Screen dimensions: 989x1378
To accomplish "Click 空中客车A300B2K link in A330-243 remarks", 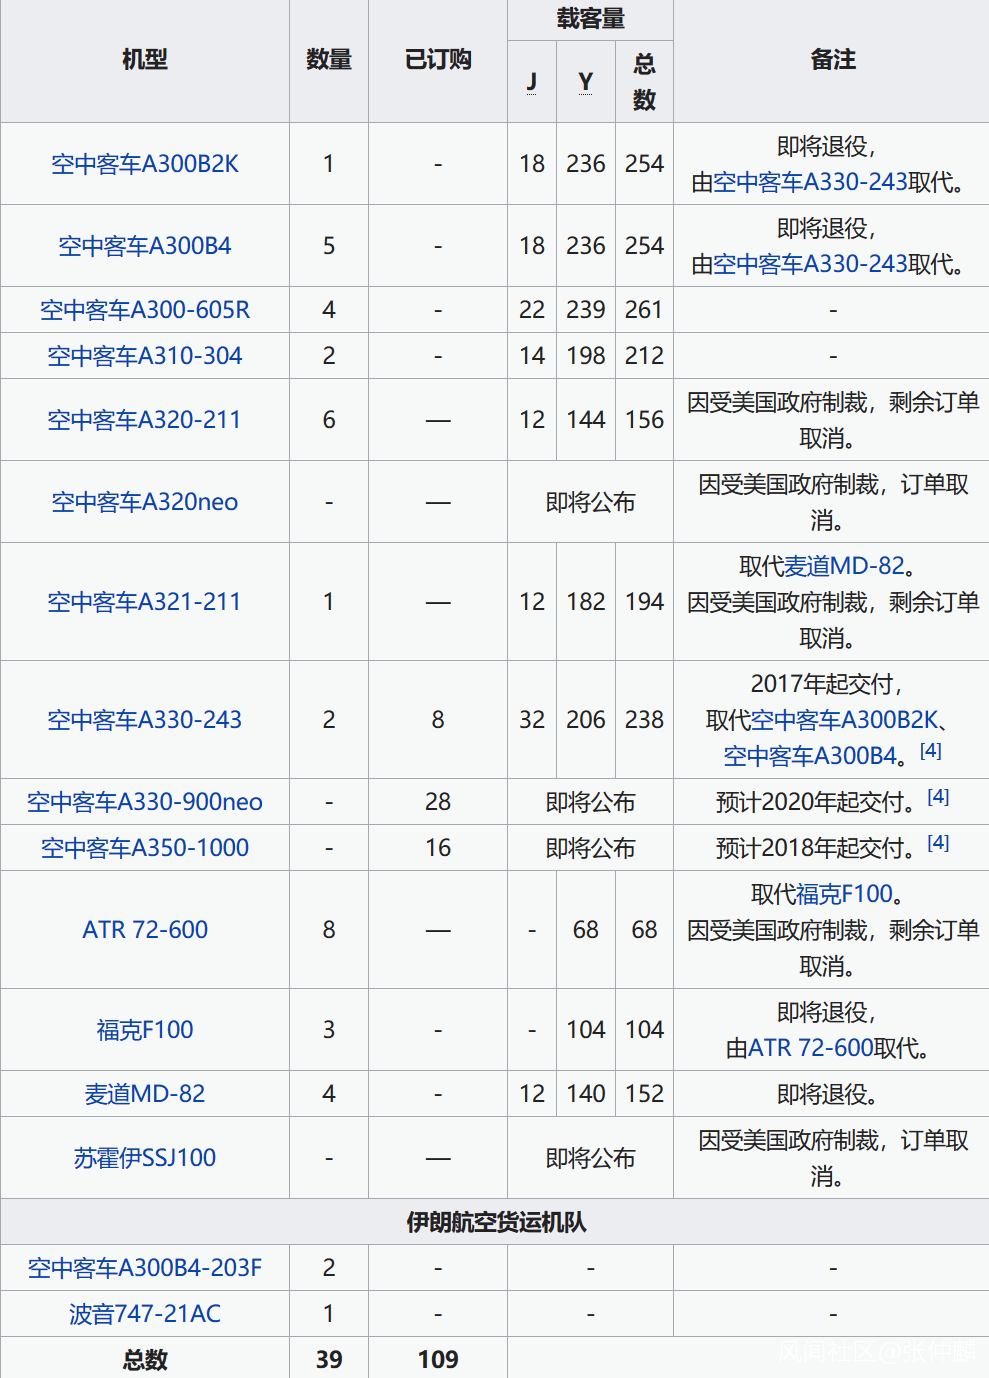I will 844,720.
